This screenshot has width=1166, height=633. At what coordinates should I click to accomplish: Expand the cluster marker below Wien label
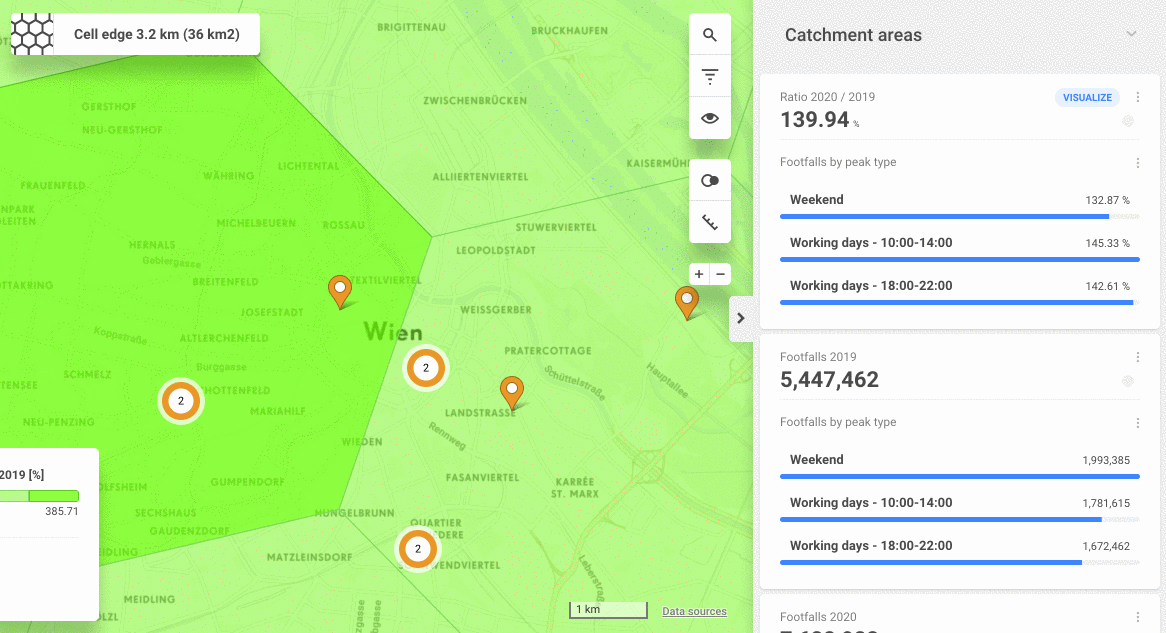click(x=426, y=368)
